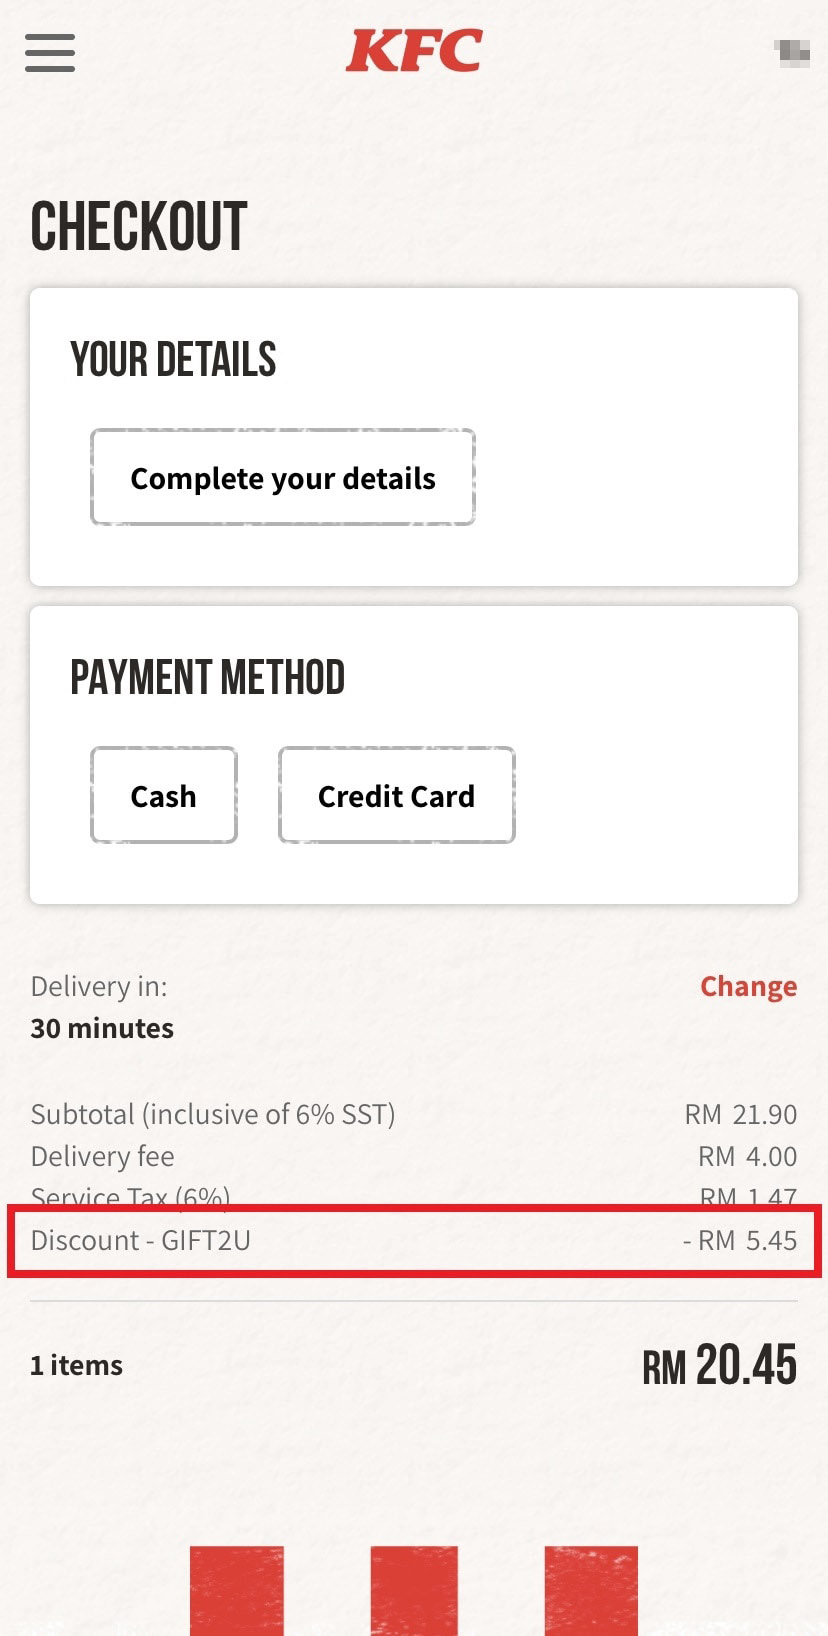Click the Your Details section heading
This screenshot has width=828, height=1636.
(173, 360)
